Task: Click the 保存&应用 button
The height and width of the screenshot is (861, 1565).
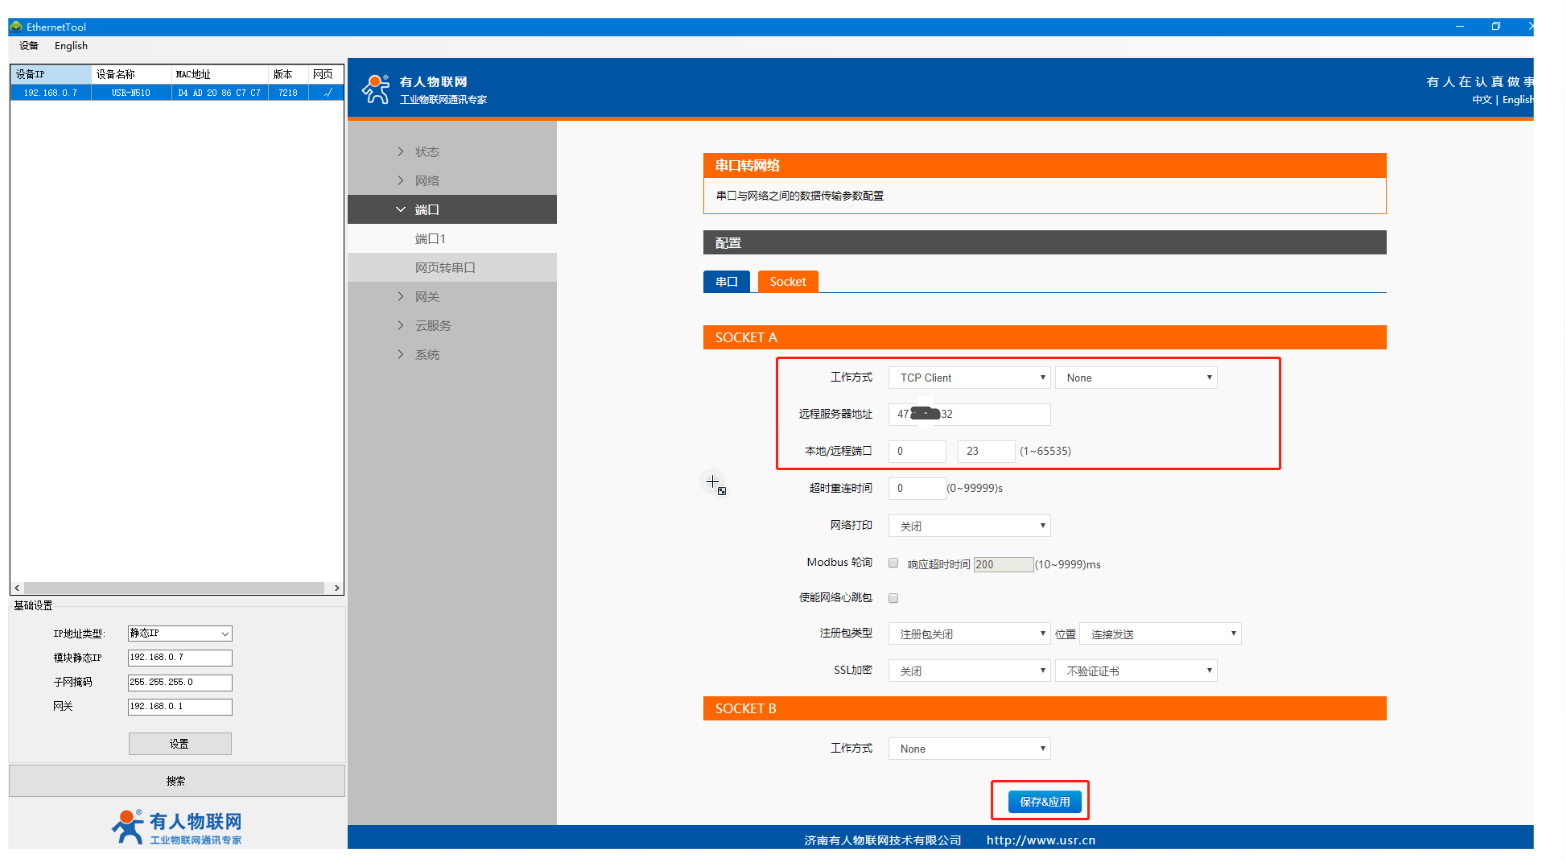Action: click(x=1044, y=802)
